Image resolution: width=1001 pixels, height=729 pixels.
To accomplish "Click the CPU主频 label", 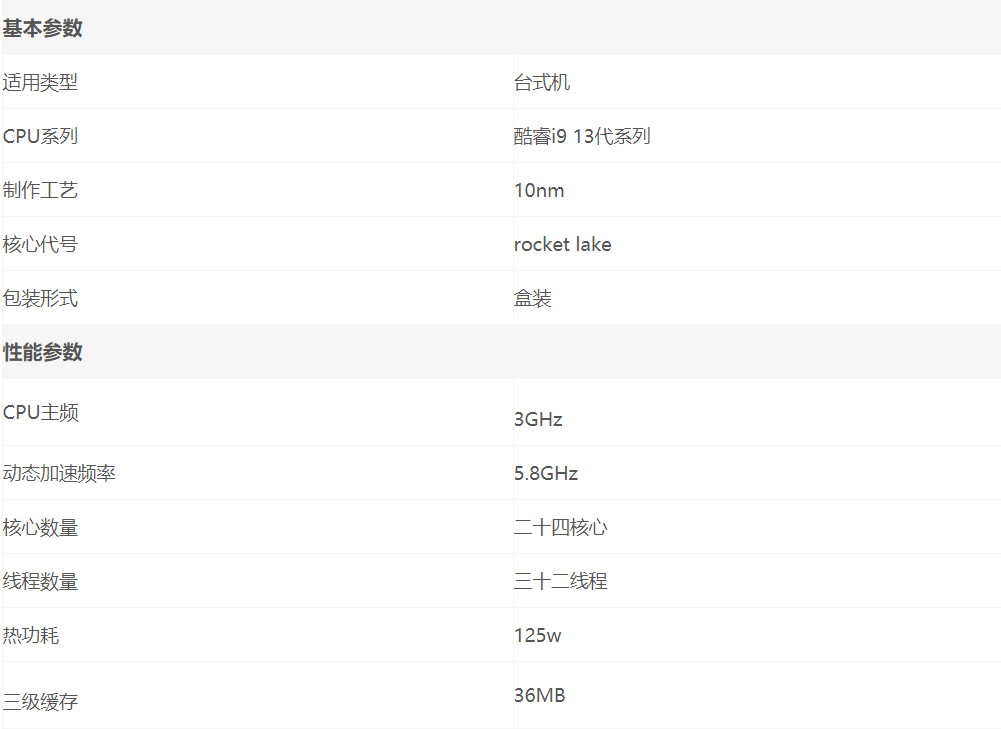I will 41,412.
